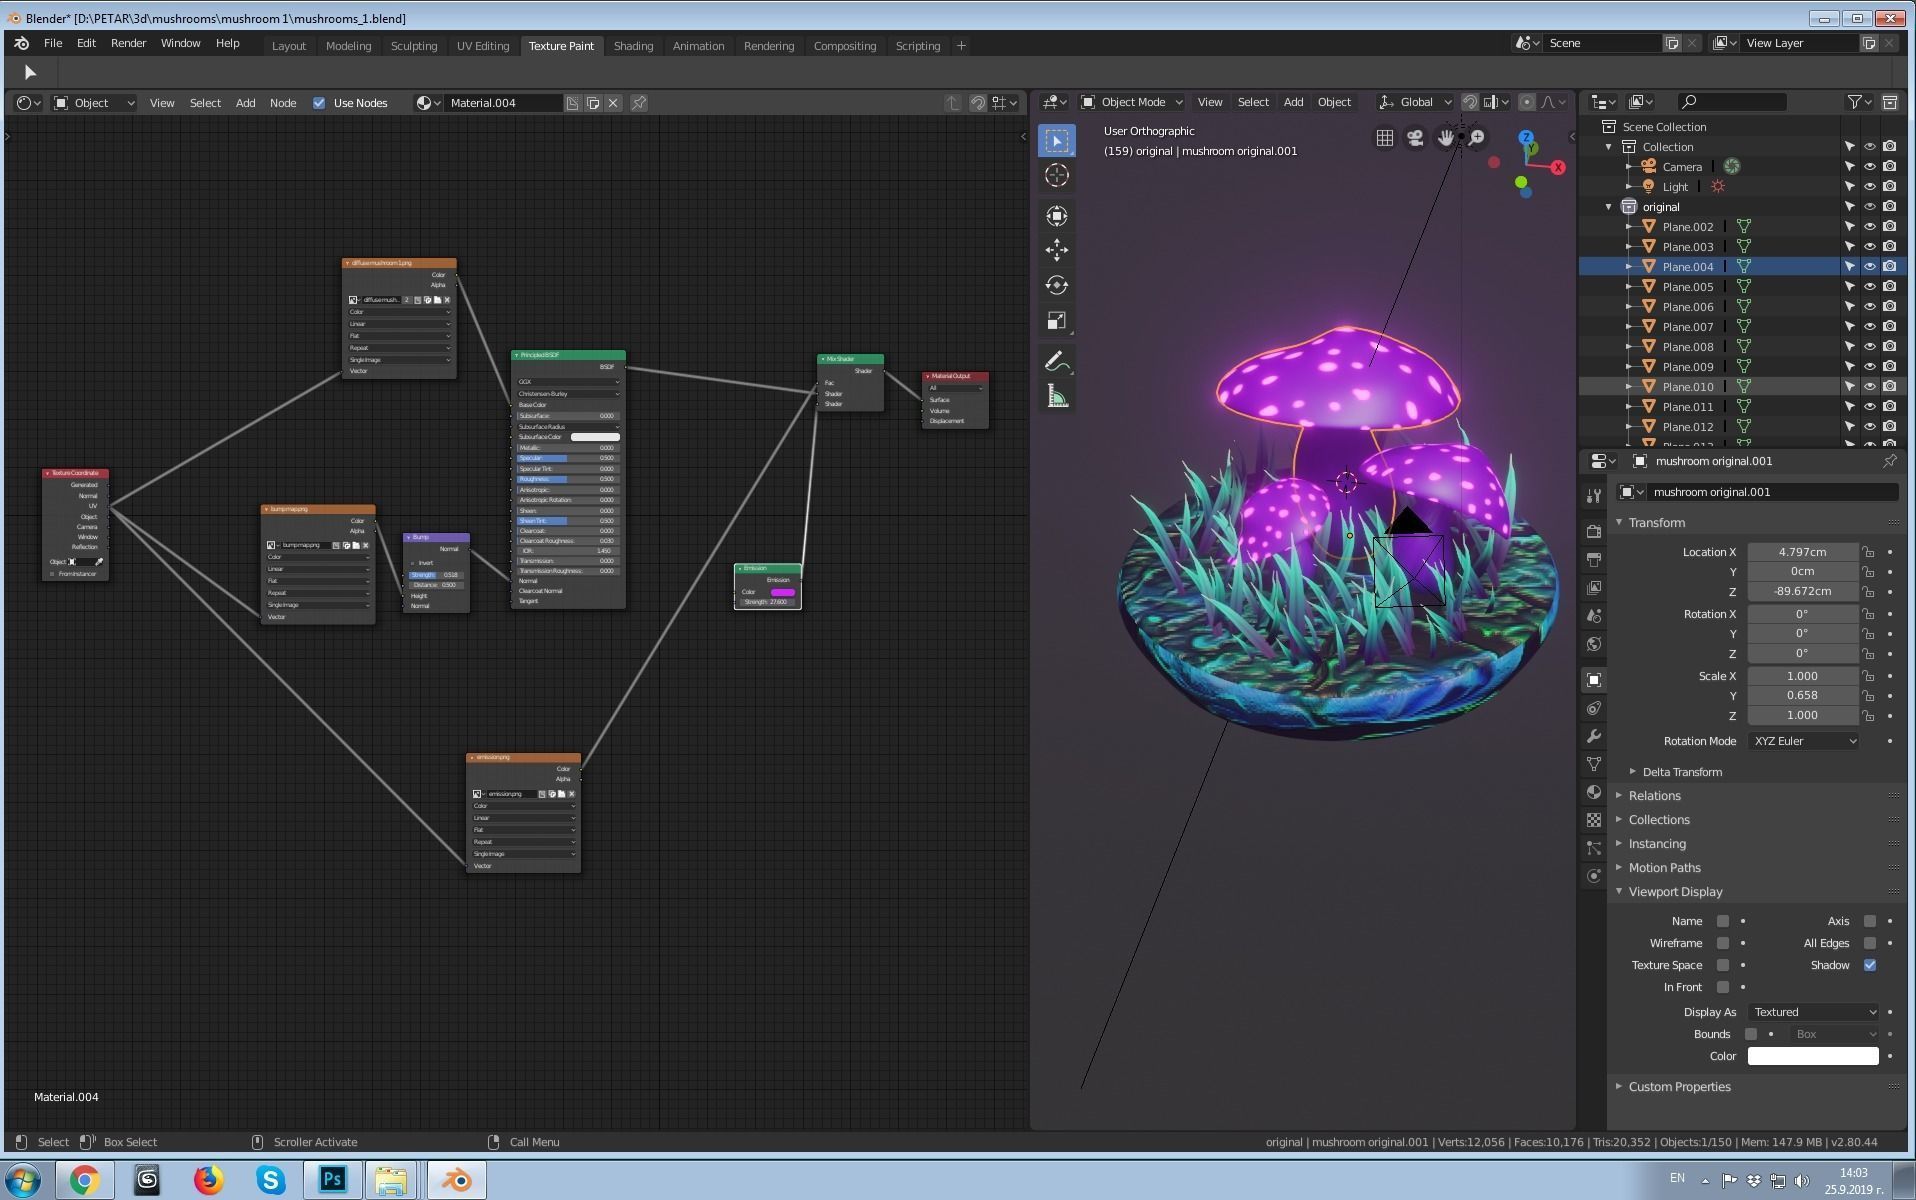This screenshot has width=1916, height=1200.
Task: Click the outliner search field
Action: pyautogui.click(x=1732, y=102)
